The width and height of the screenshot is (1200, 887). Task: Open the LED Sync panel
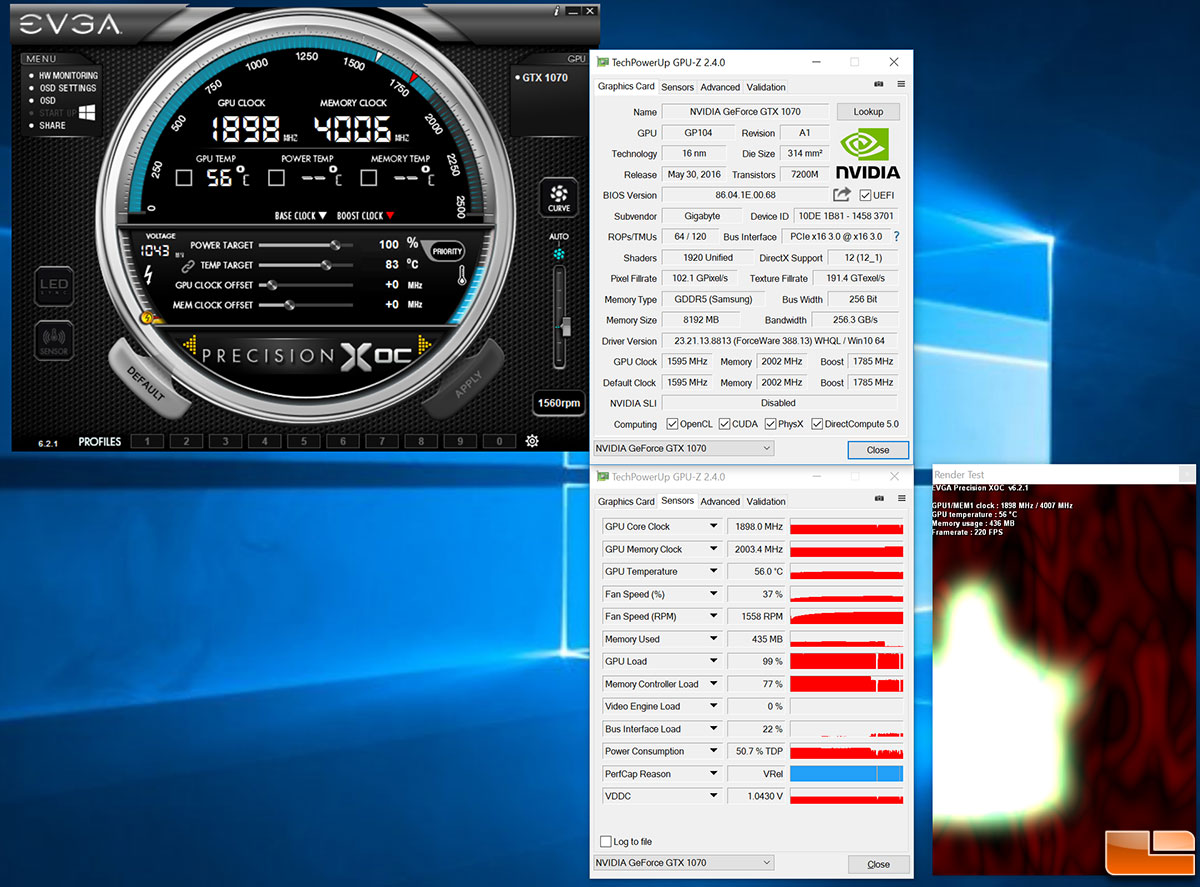pos(52,287)
